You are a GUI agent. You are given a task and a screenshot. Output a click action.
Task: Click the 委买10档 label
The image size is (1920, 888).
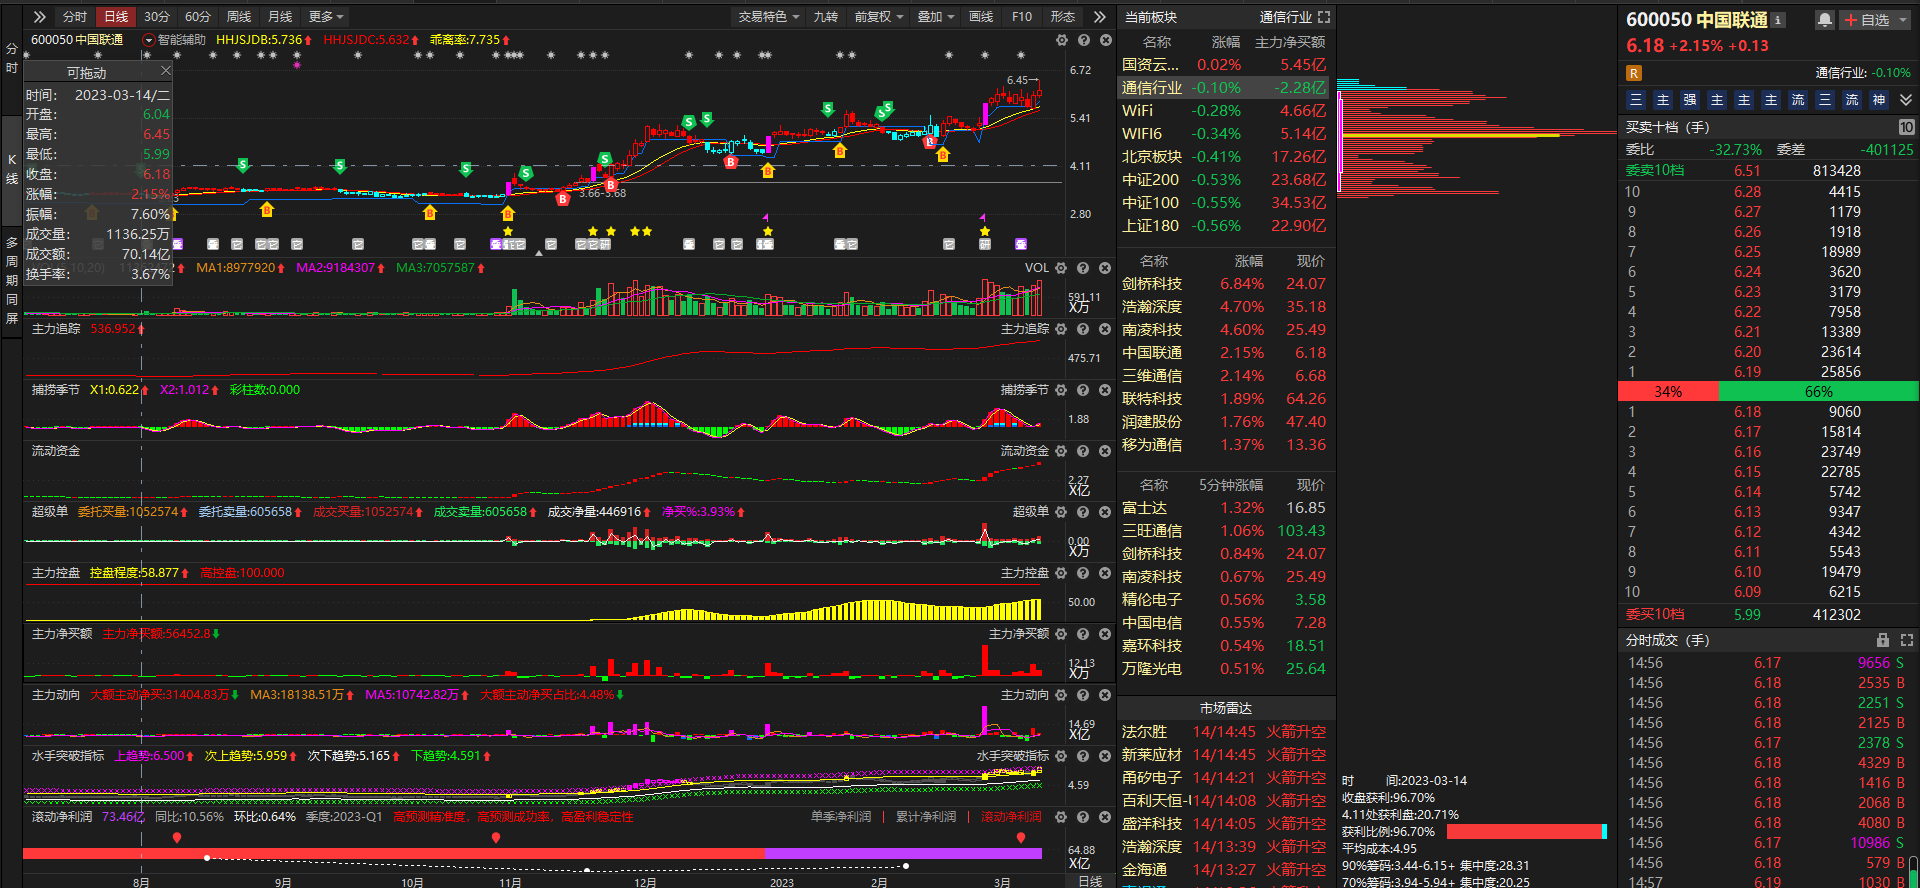[x=1655, y=614]
